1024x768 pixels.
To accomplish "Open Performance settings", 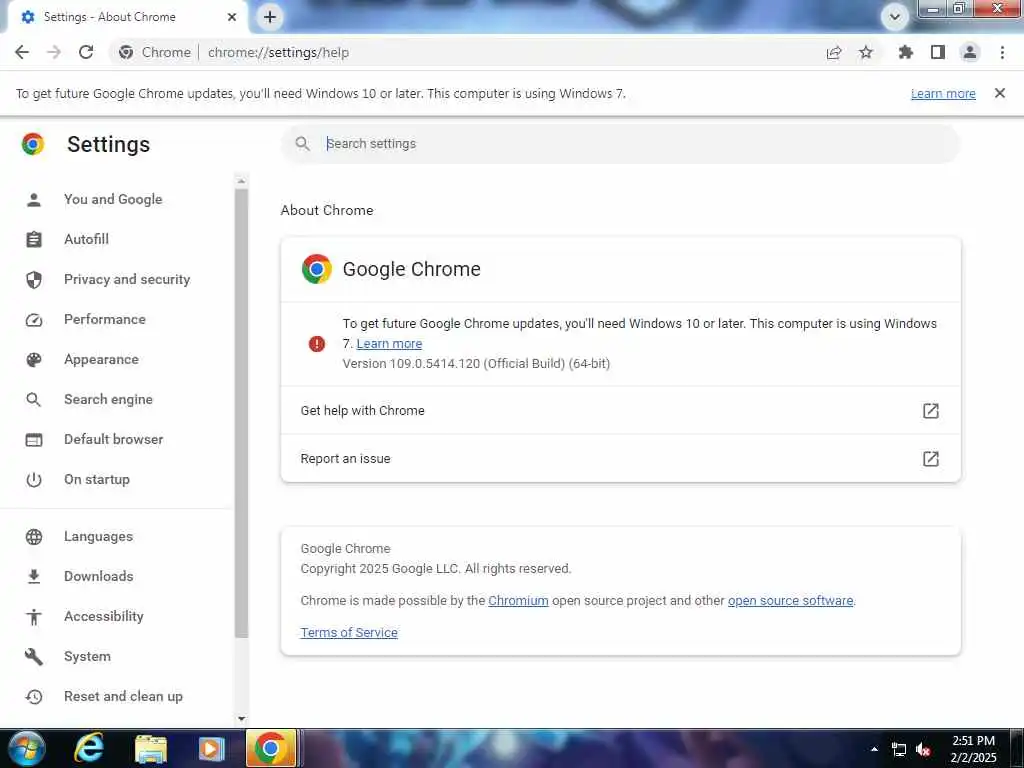I will click(x=104, y=319).
